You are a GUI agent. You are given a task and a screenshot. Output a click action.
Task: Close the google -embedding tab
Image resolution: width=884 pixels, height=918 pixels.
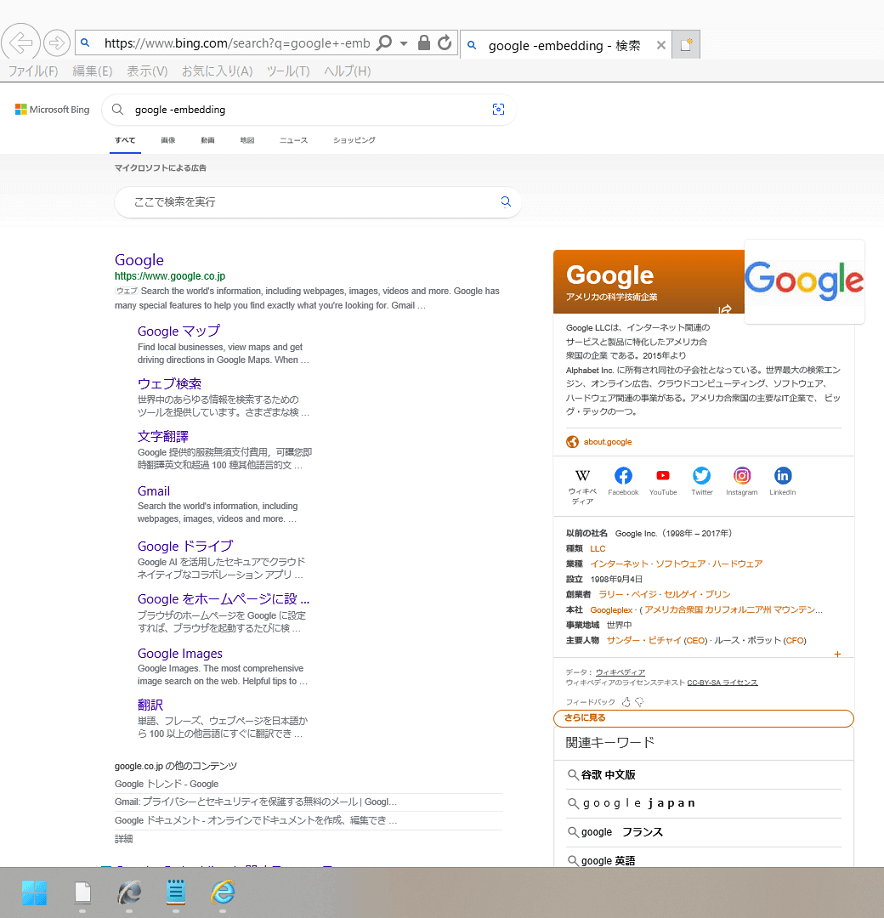click(661, 45)
